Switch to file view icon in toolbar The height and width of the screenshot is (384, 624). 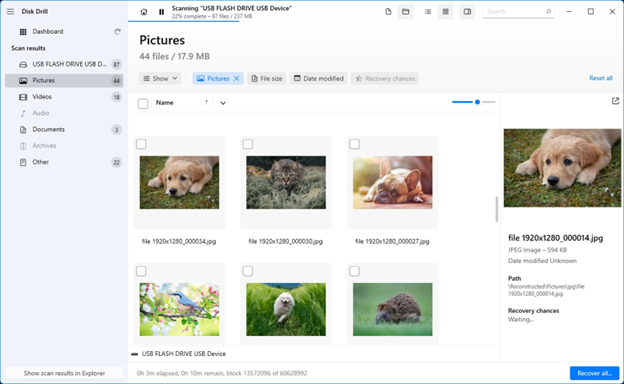click(x=388, y=12)
